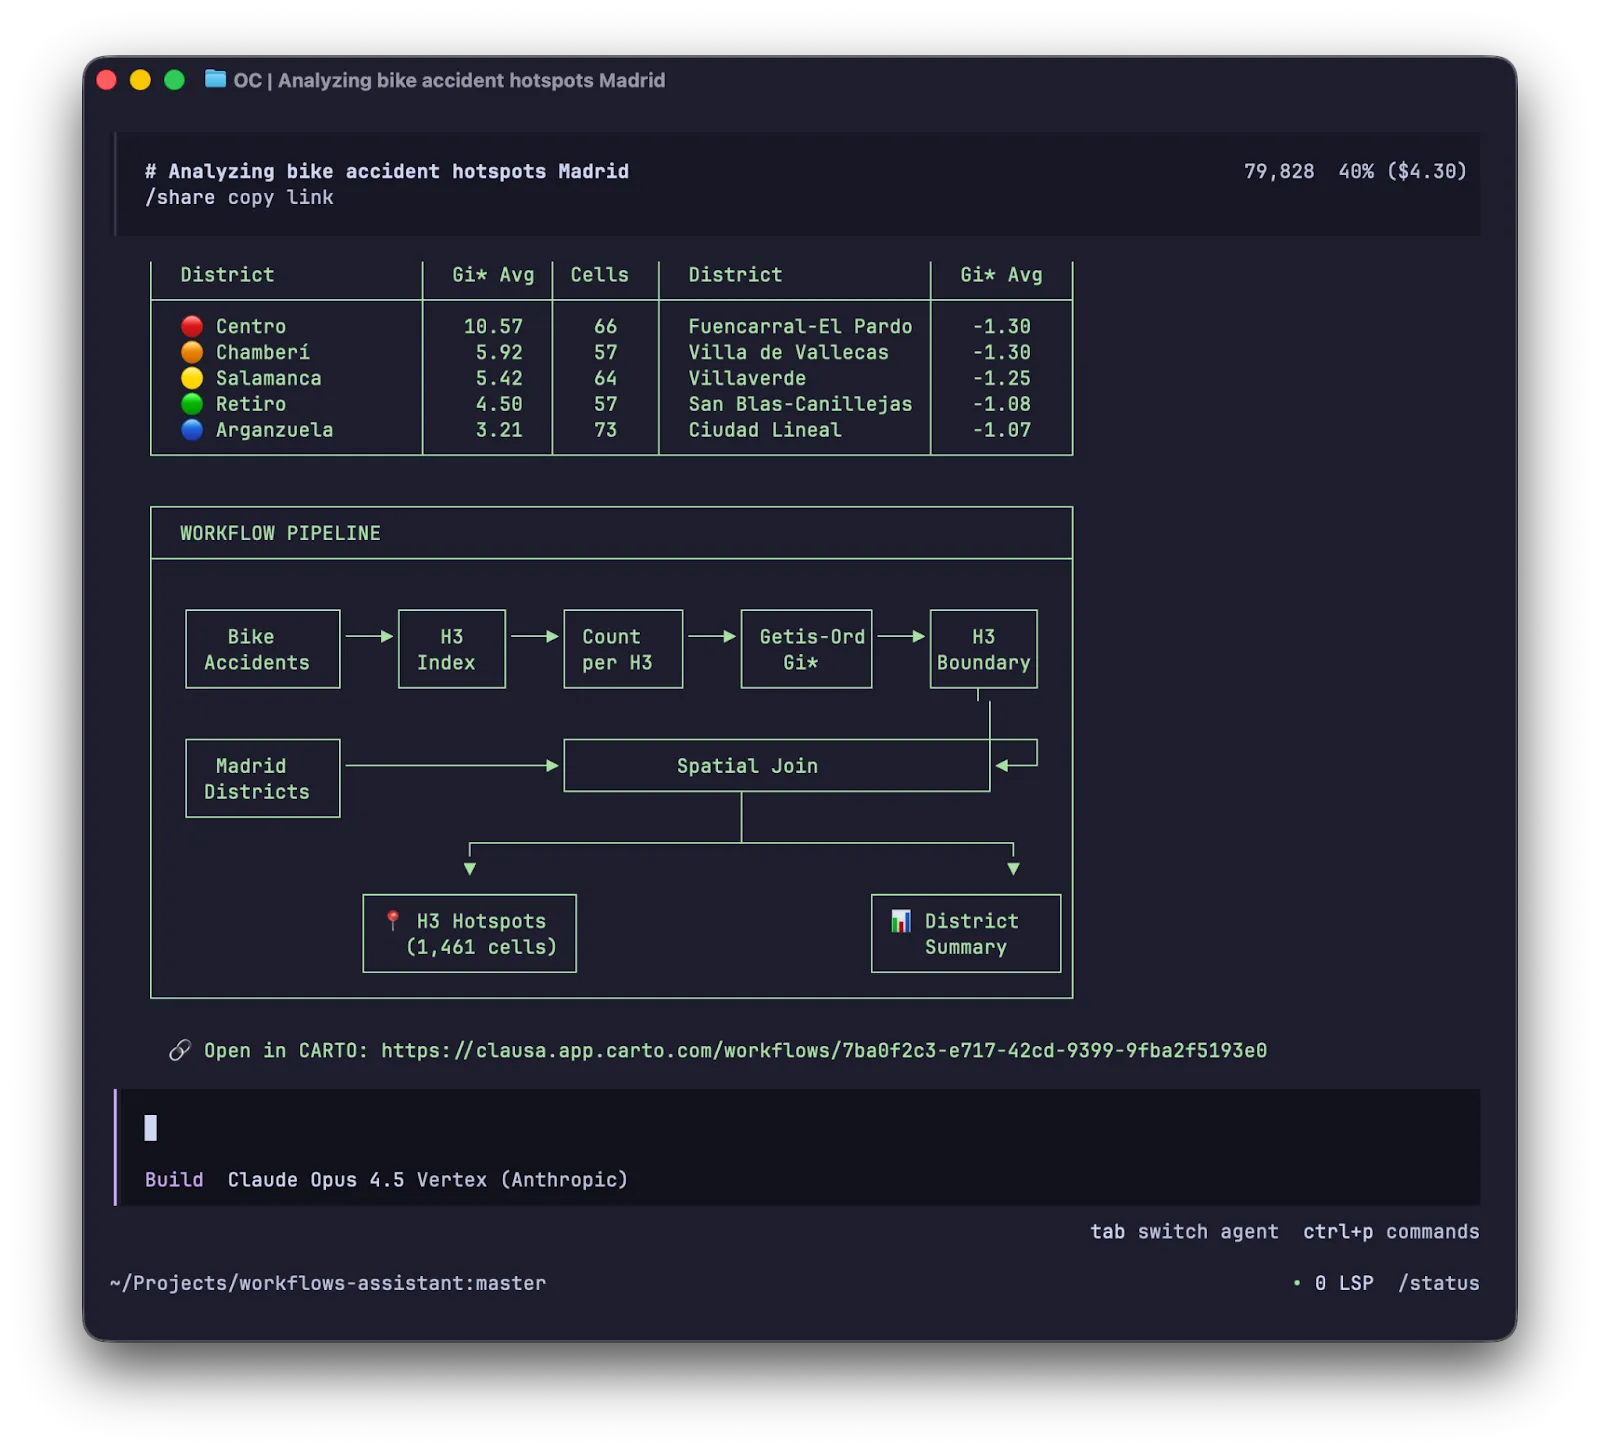Click the yellow circle beside Salamanca
1600x1451 pixels.
192,378
